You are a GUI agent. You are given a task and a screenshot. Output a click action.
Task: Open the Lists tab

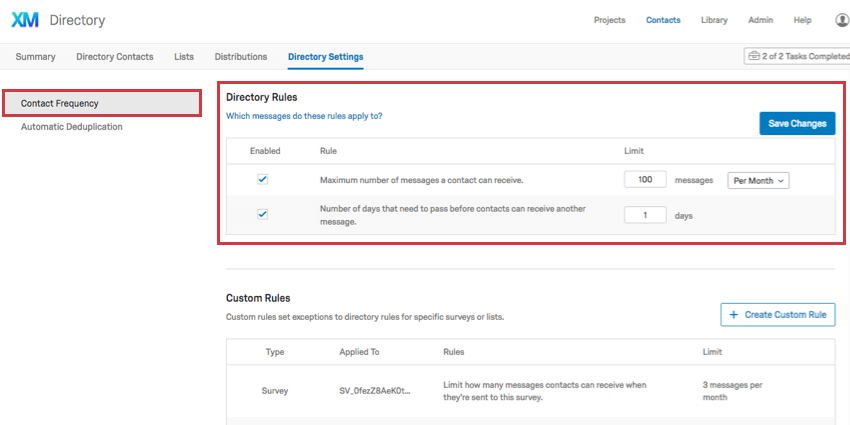click(x=184, y=56)
